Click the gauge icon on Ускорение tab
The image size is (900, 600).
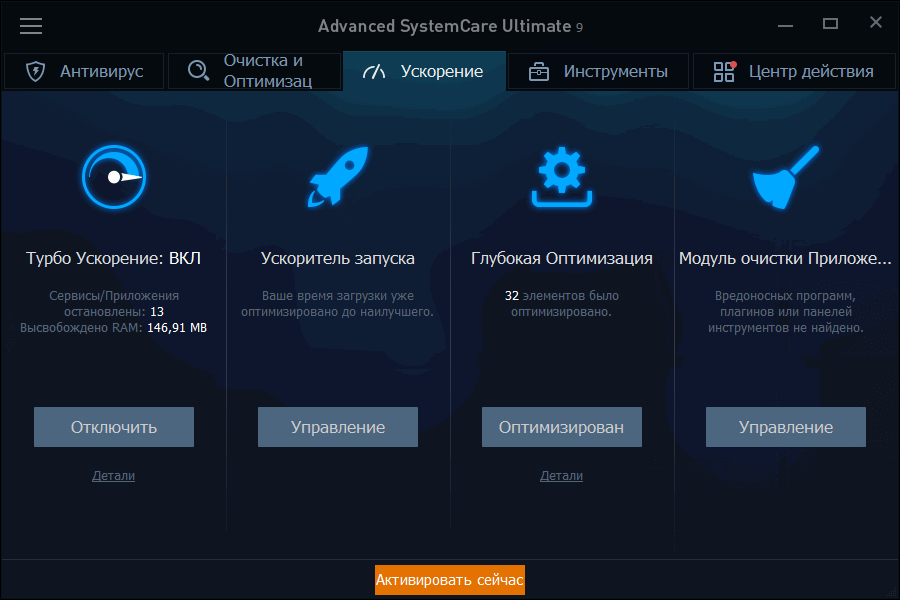click(375, 71)
